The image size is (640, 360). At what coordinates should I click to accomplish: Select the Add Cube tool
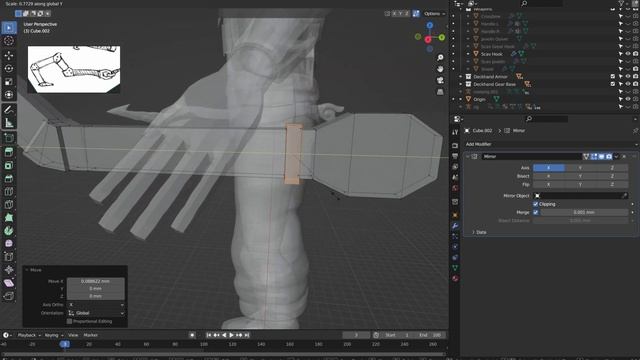pos(9,138)
